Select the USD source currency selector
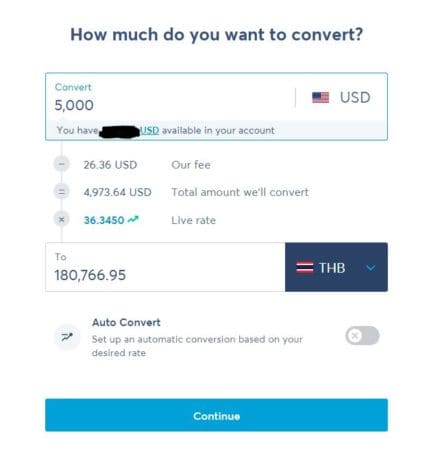The height and width of the screenshot is (450, 429). click(341, 98)
